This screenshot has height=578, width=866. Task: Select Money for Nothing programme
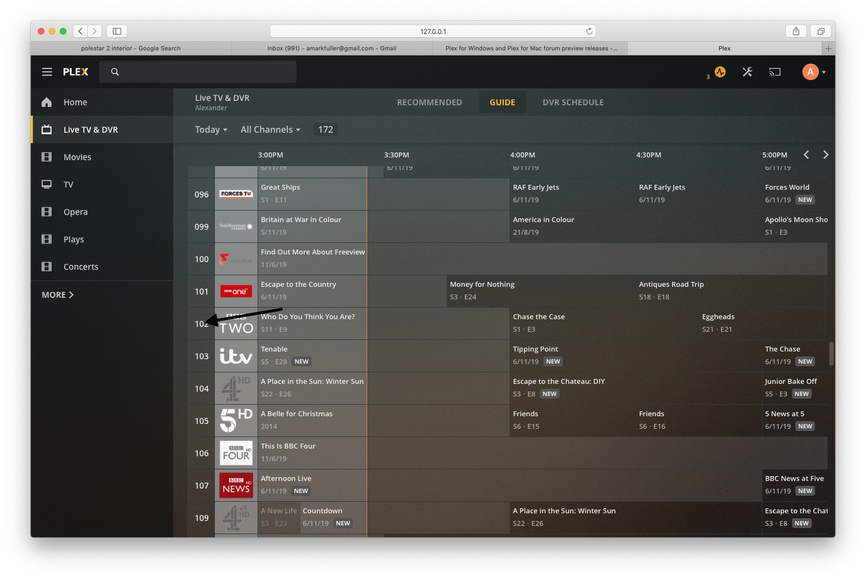coord(541,291)
